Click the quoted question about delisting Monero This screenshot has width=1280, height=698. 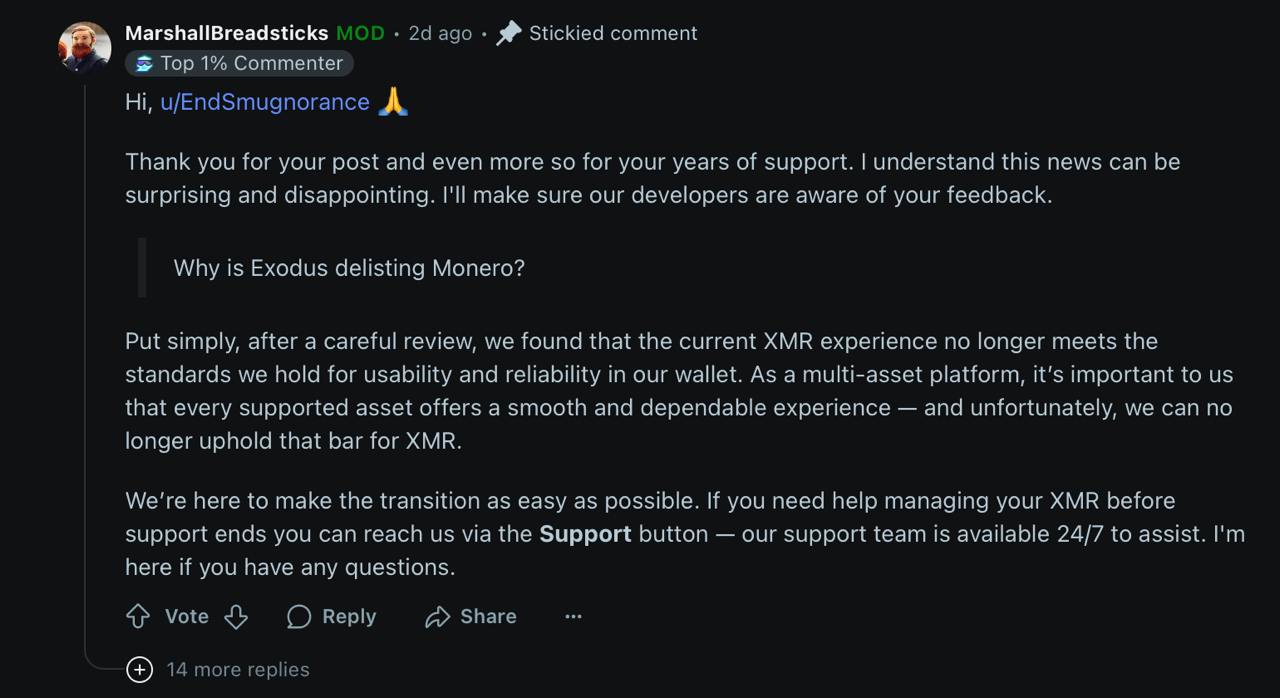(349, 268)
